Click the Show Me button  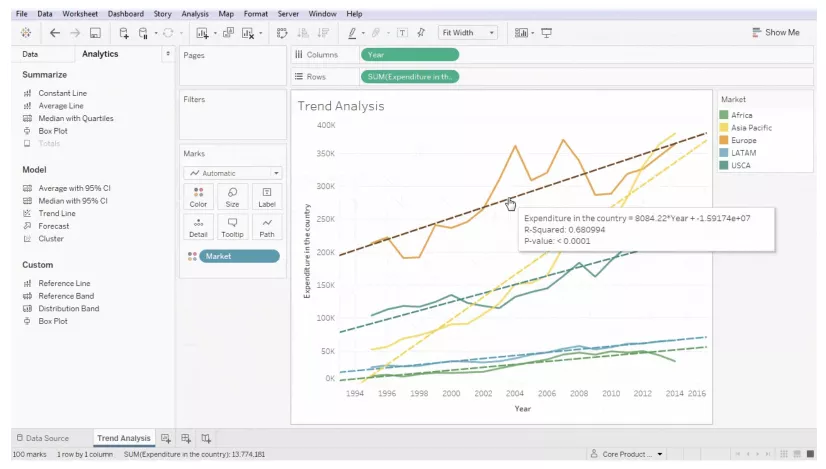[x=775, y=33]
